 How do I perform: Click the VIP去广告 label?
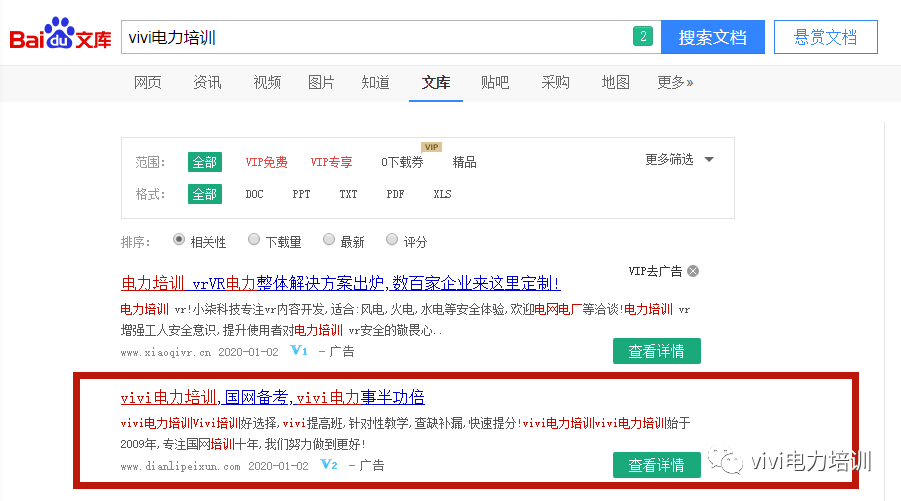[x=655, y=271]
